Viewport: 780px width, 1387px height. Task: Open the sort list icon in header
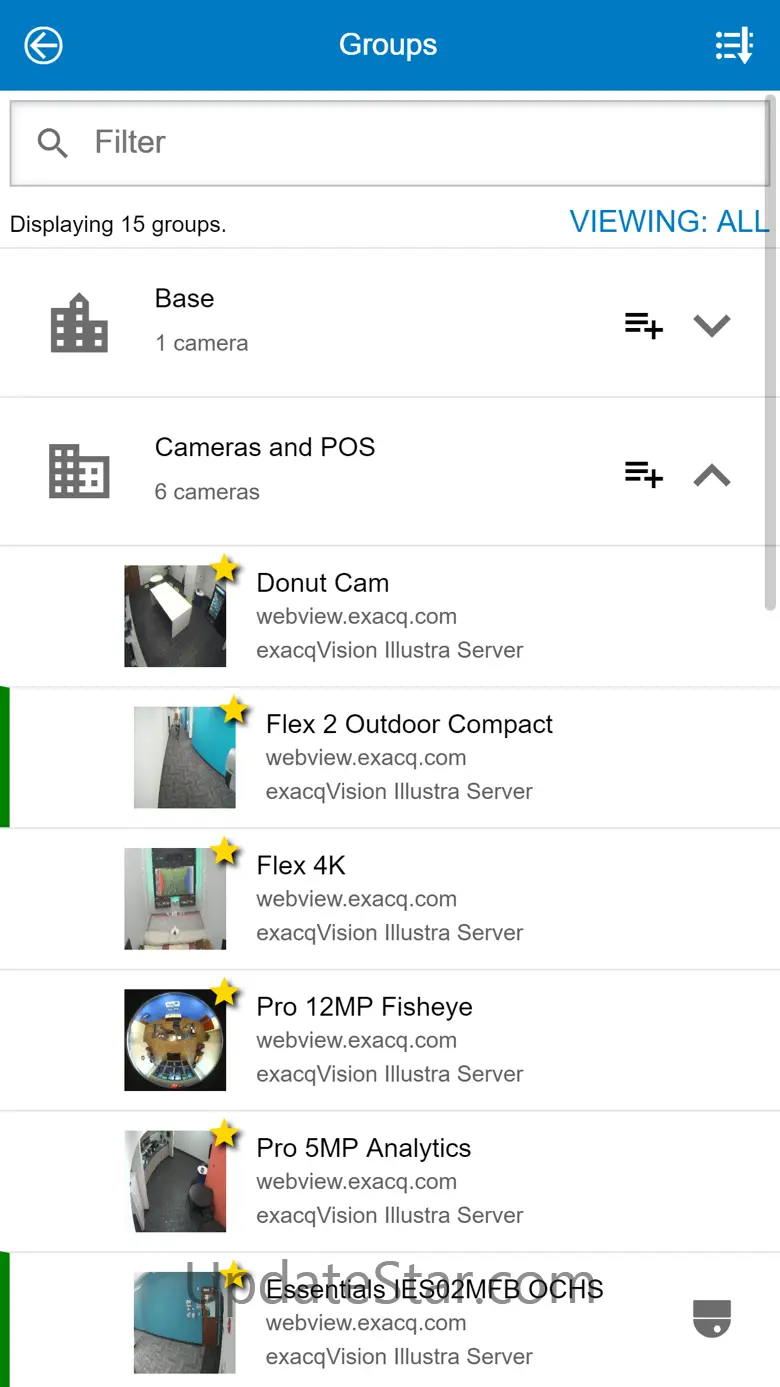(734, 45)
